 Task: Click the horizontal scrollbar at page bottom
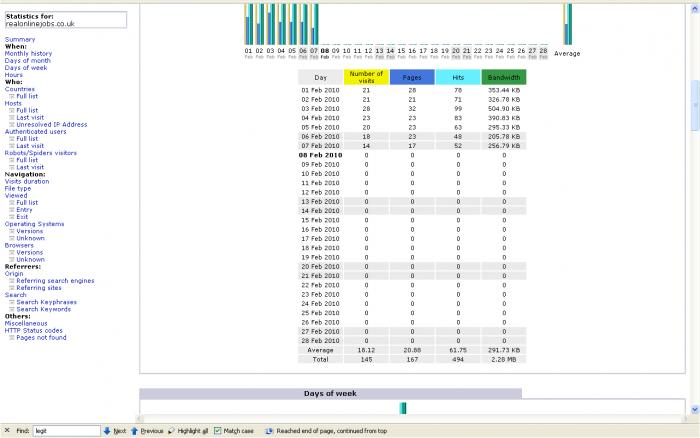coord(412,419)
